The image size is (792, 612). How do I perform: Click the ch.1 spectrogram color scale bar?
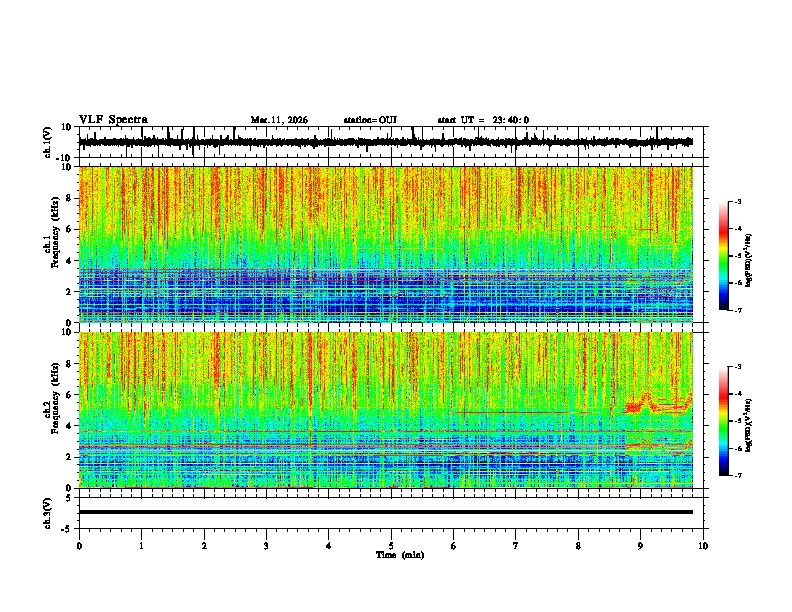coord(723,256)
